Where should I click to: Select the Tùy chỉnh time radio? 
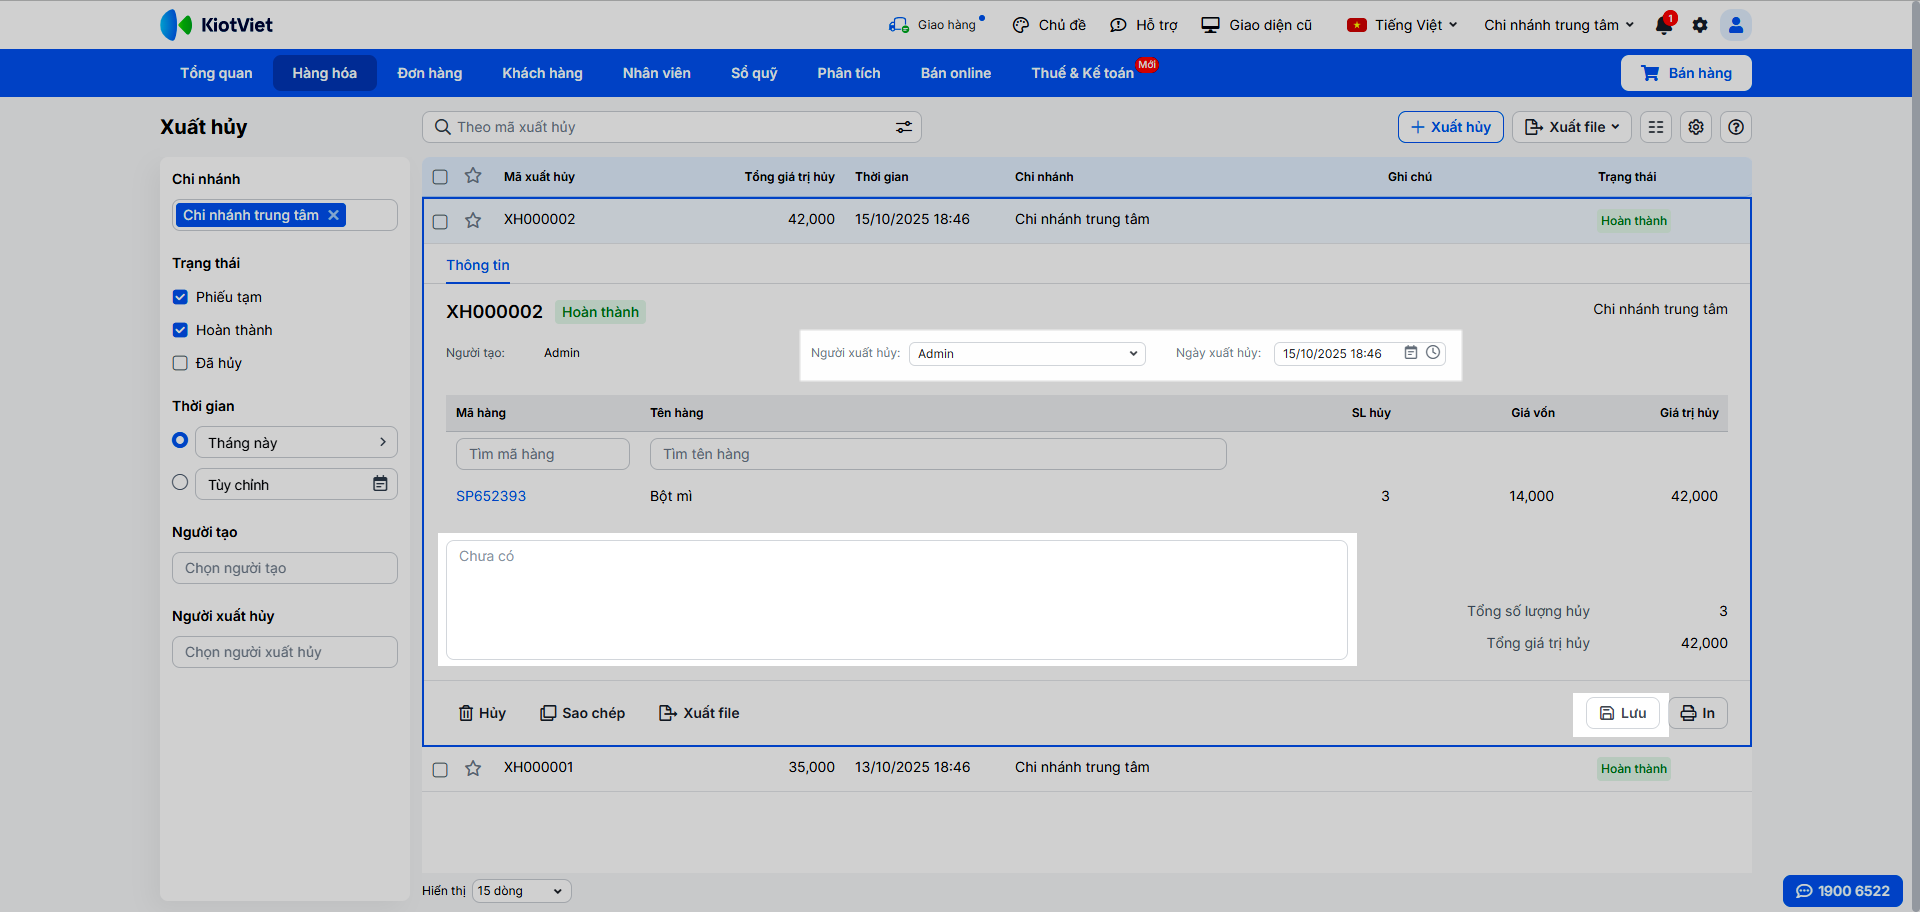click(180, 482)
